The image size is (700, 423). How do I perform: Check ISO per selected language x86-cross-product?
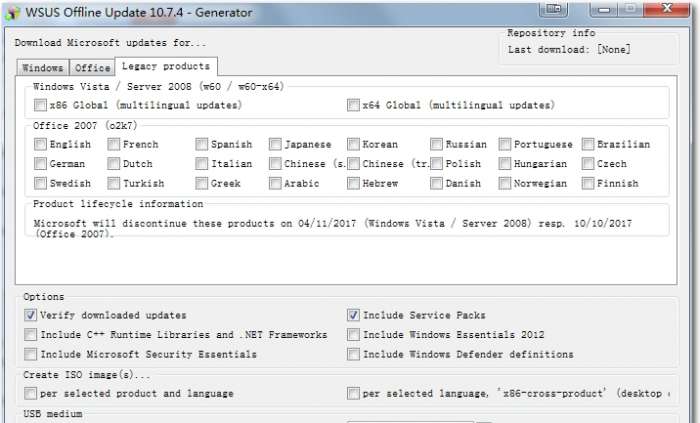coord(353,394)
